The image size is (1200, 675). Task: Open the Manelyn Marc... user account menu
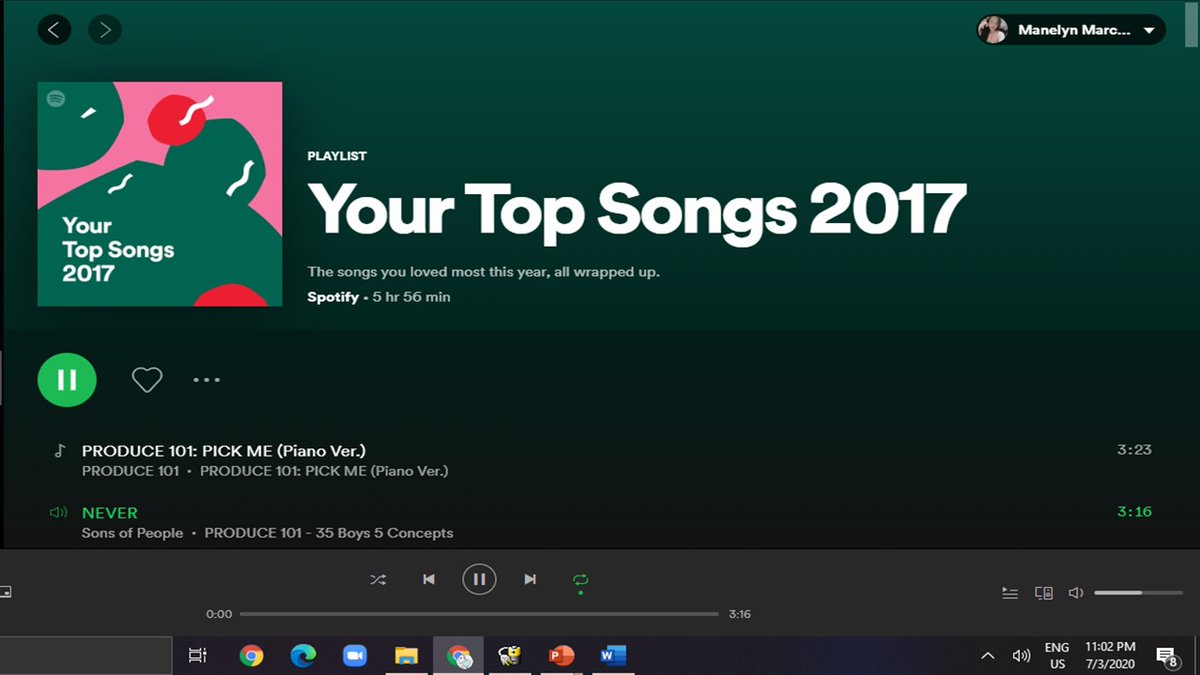click(x=1071, y=30)
